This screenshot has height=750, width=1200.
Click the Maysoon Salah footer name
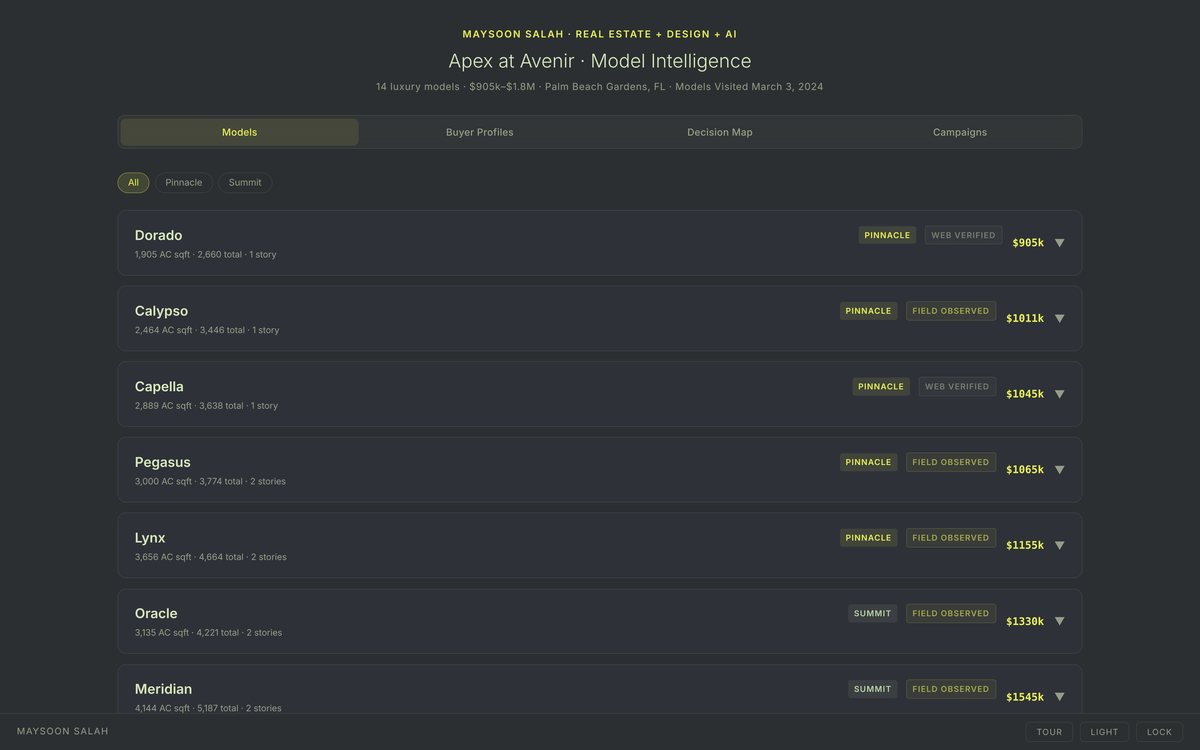(x=63, y=731)
